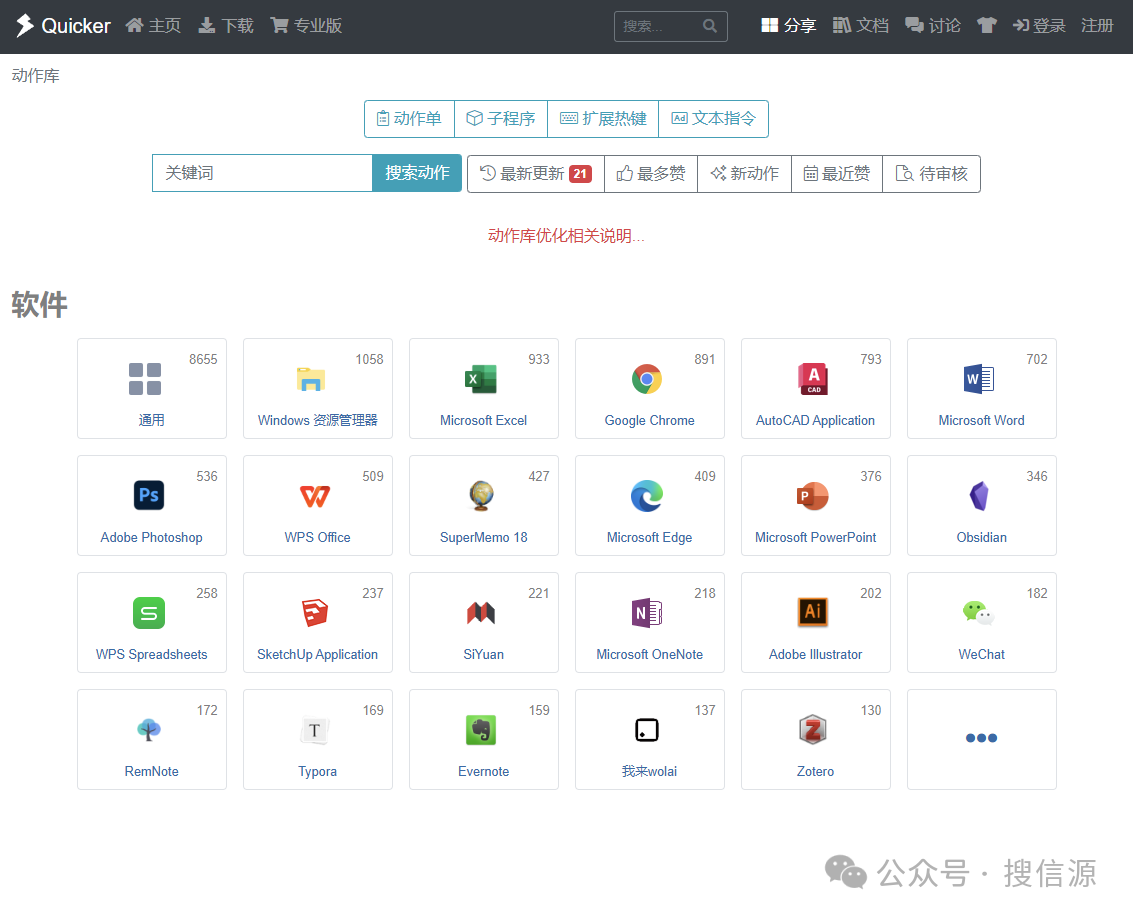Screen dimensions: 1133x918
Task: Open the Adobe Illustrator icon
Action: (813, 612)
